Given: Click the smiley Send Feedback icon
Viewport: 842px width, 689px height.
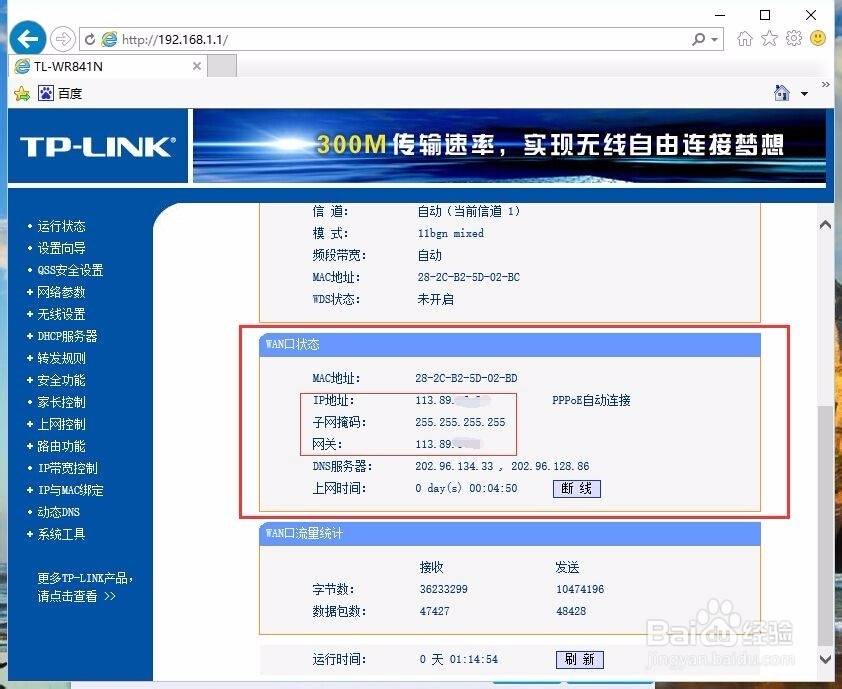Looking at the screenshot, I should pyautogui.click(x=817, y=37).
